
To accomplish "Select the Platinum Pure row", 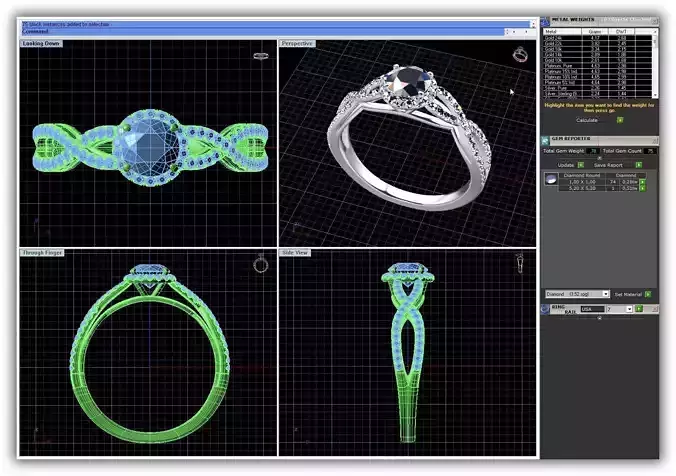I will click(x=598, y=66).
